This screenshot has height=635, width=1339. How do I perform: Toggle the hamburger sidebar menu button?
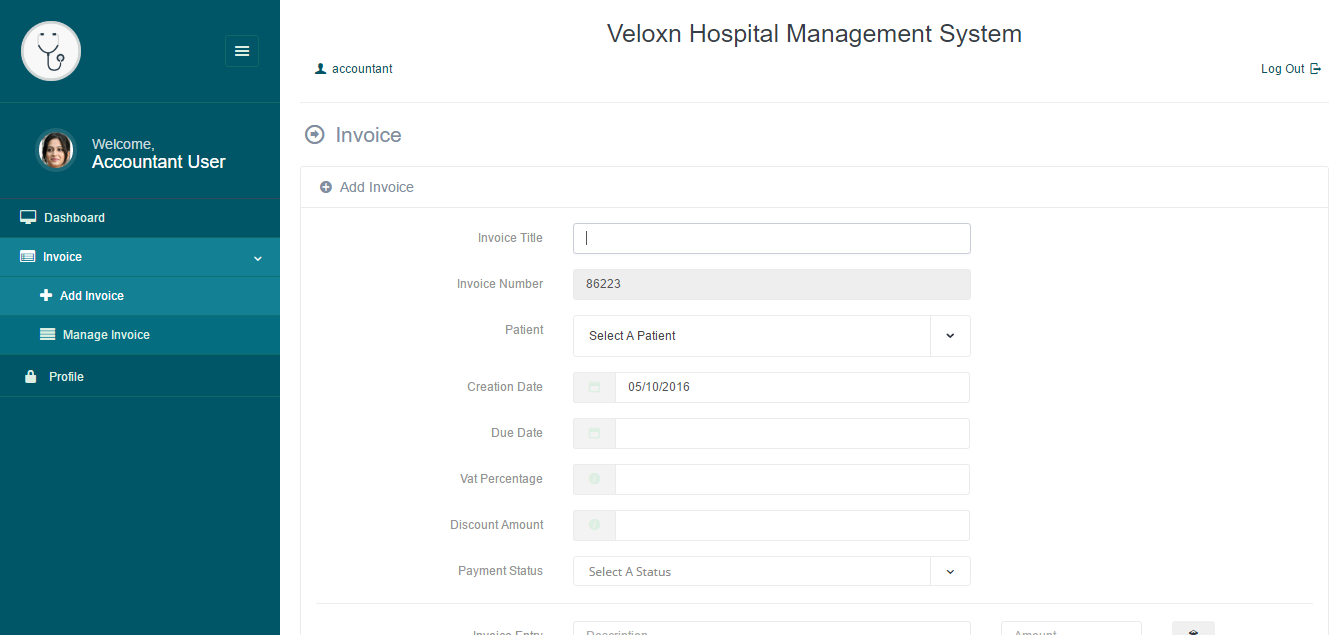point(242,51)
